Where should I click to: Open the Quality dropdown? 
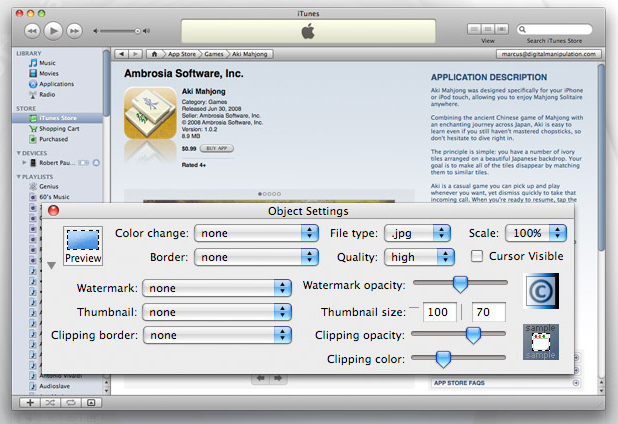point(419,257)
